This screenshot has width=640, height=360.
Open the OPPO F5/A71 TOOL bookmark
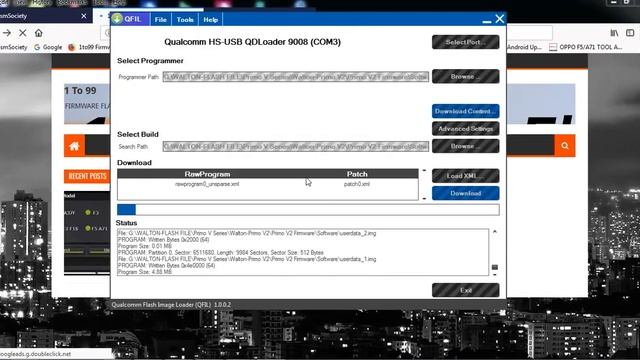click(x=586, y=47)
